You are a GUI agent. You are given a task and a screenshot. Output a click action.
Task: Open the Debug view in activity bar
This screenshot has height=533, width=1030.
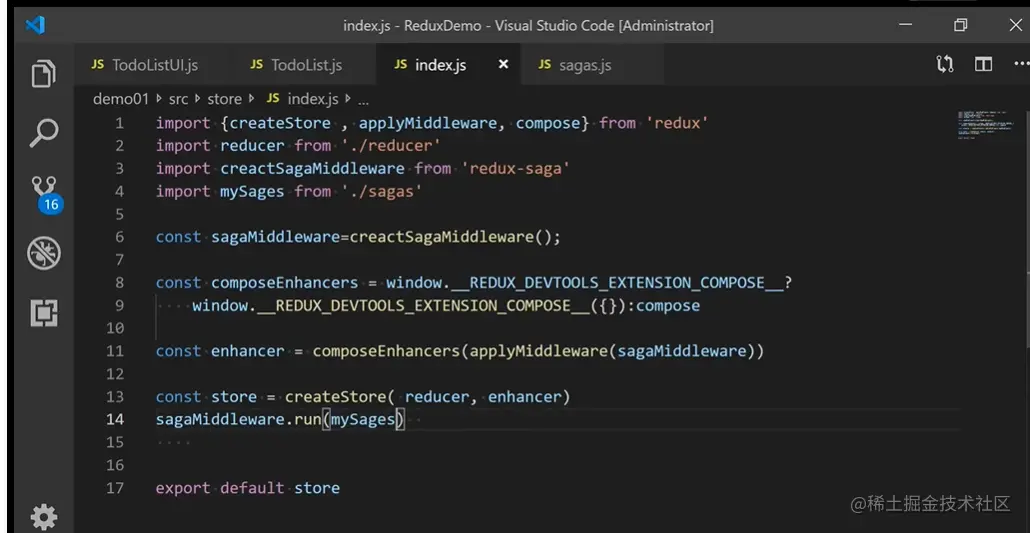coord(44,253)
